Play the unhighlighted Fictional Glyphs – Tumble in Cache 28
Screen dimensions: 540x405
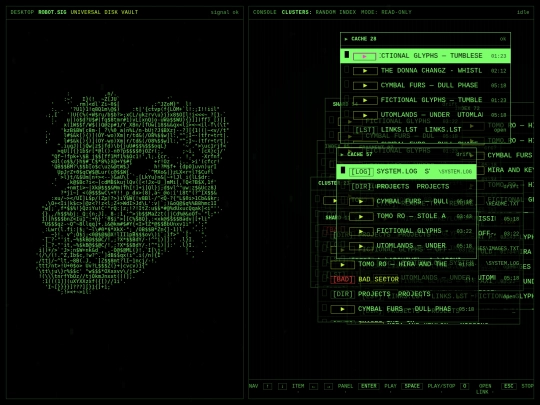365,100
